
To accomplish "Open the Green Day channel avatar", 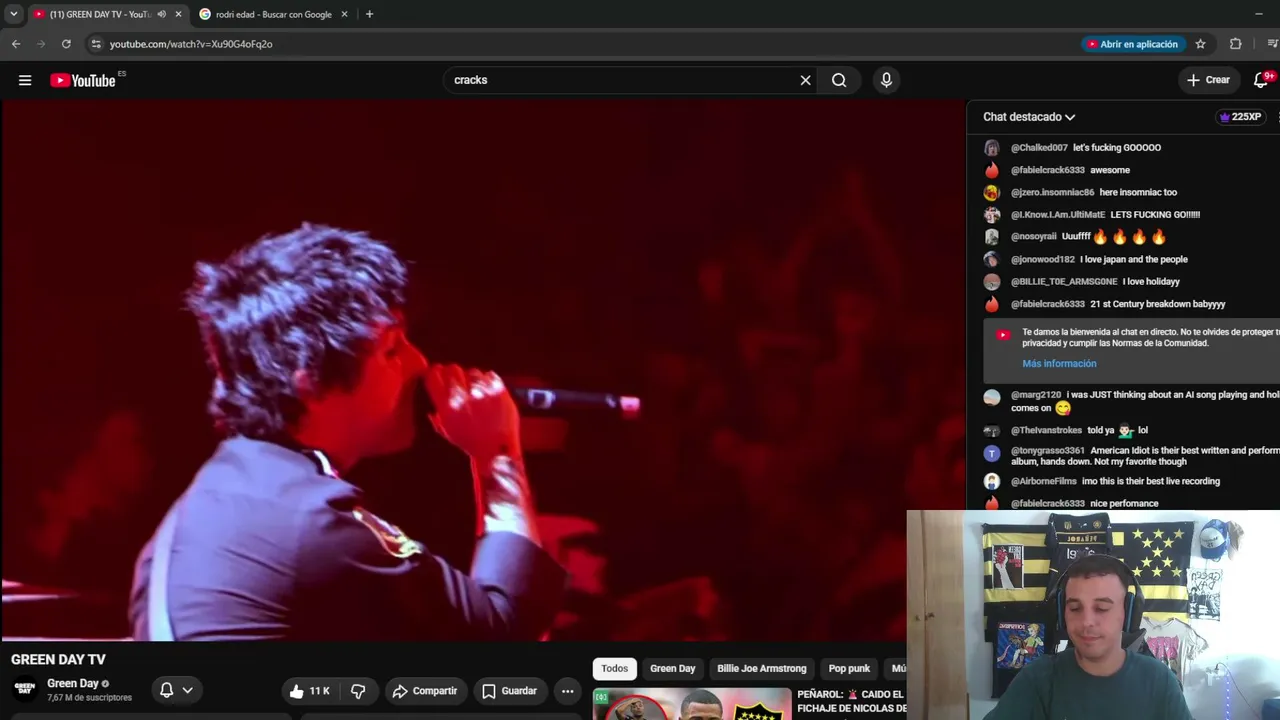I will tap(25, 689).
